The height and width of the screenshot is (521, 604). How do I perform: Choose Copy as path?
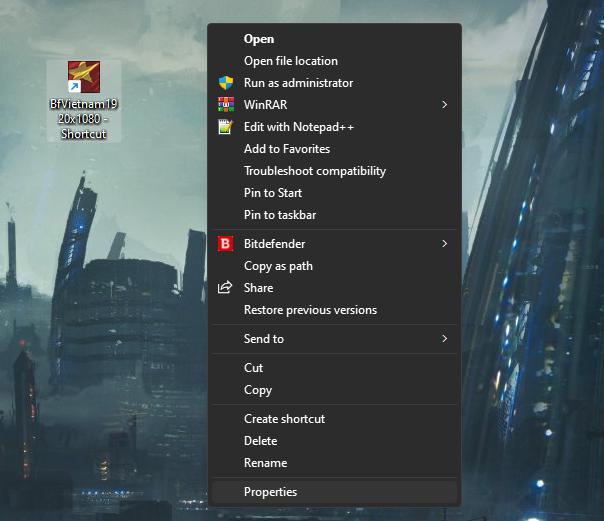tap(278, 266)
